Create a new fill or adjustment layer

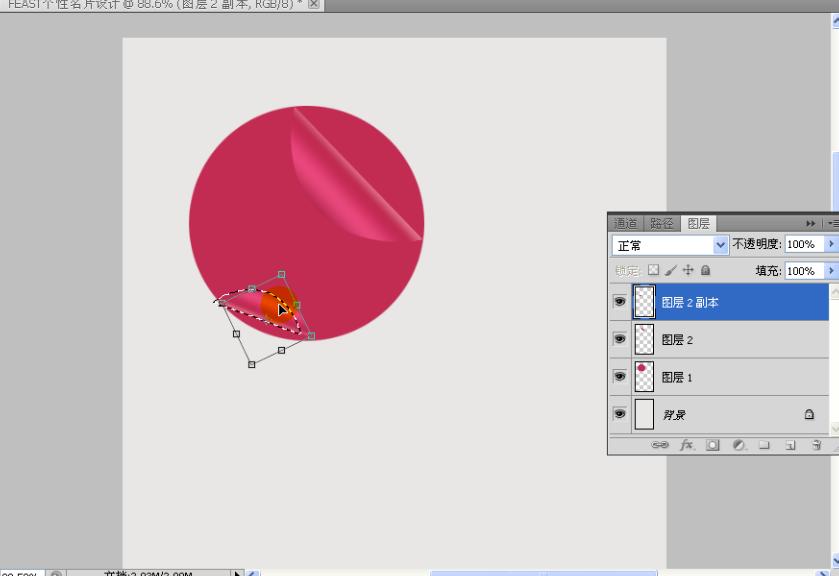738,444
